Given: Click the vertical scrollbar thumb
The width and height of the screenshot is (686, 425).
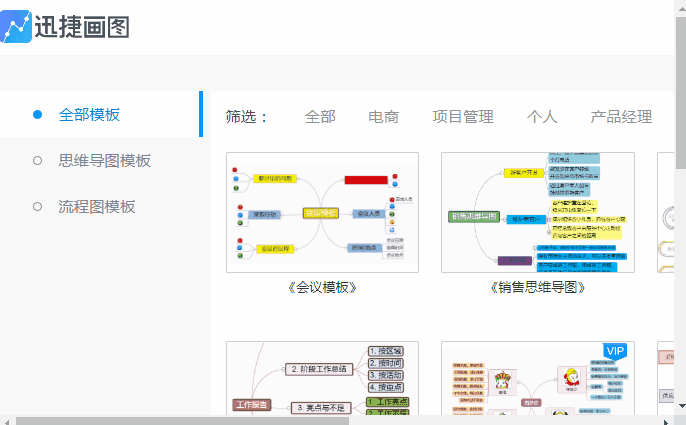Looking at the screenshot, I should point(680,93).
